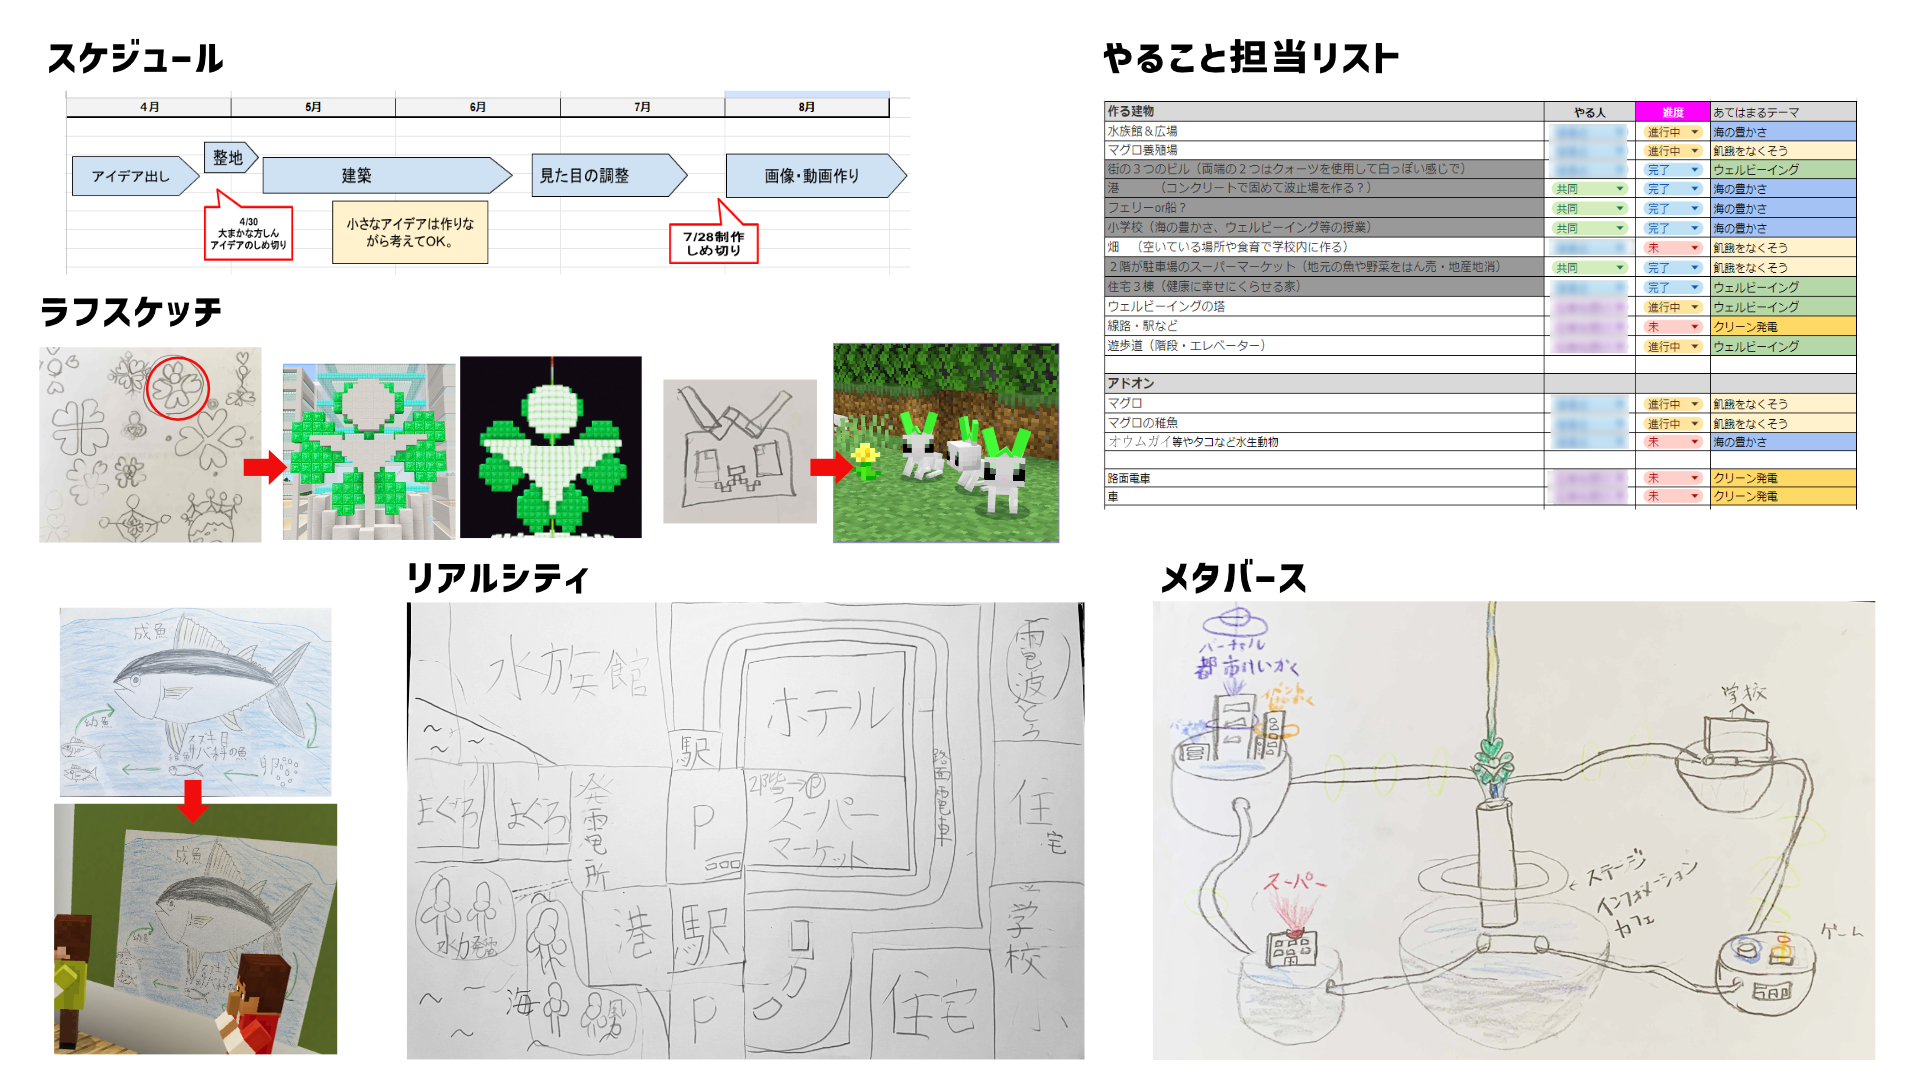
Task: Open the 進行中 dropdown for マグロの稚魚
Action: click(x=1673, y=424)
